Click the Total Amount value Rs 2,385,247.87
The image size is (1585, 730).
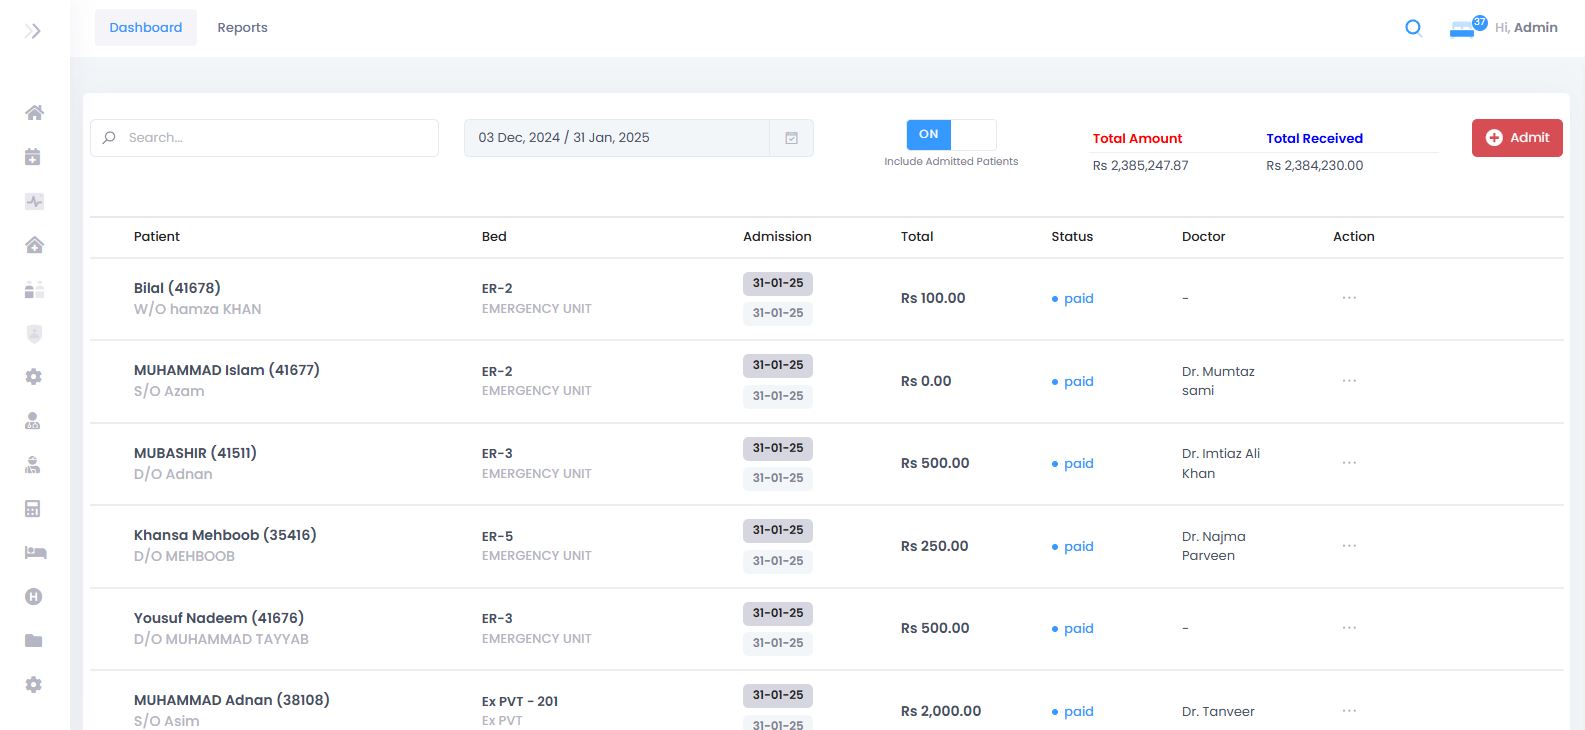(1140, 166)
